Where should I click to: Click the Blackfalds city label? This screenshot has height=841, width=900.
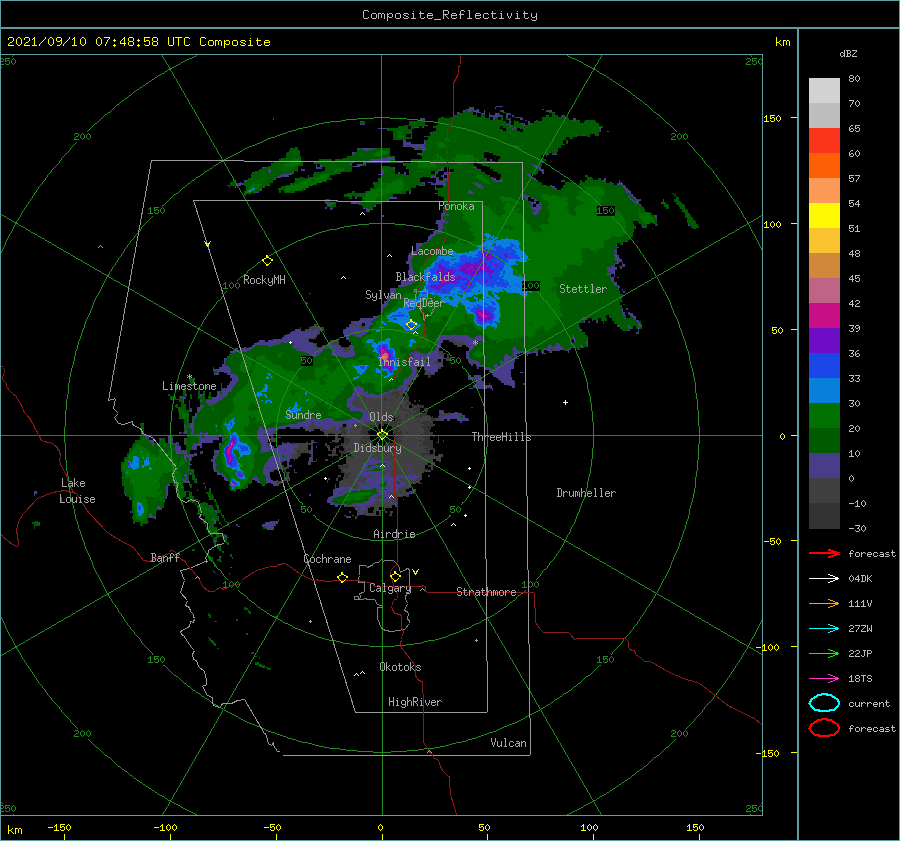pyautogui.click(x=425, y=277)
